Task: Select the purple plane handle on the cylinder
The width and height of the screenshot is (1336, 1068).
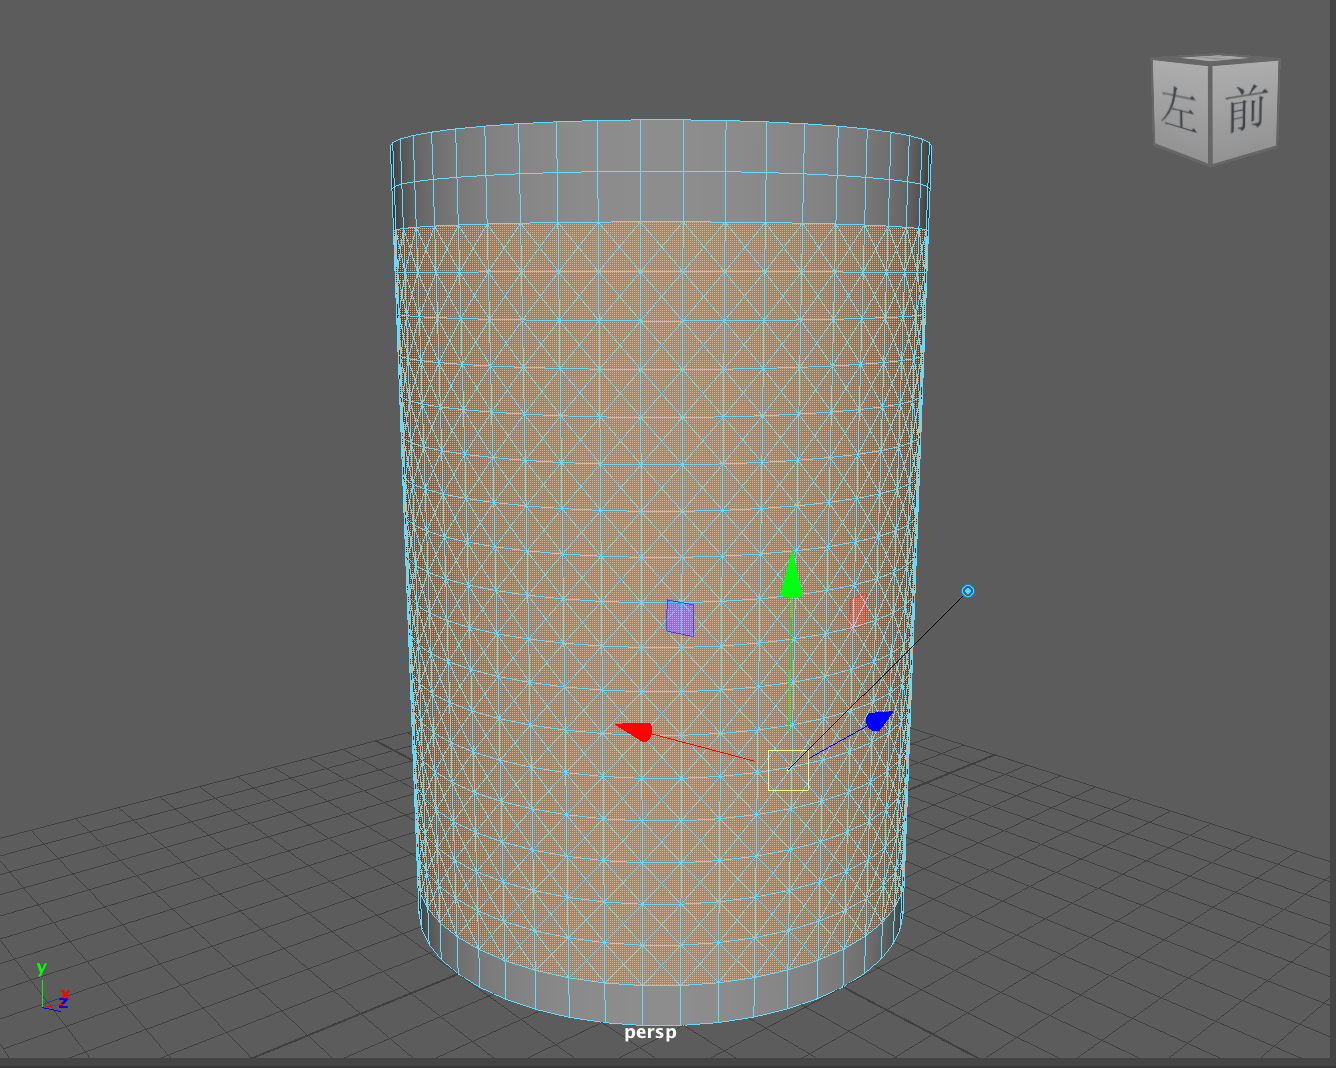Action: (x=680, y=618)
